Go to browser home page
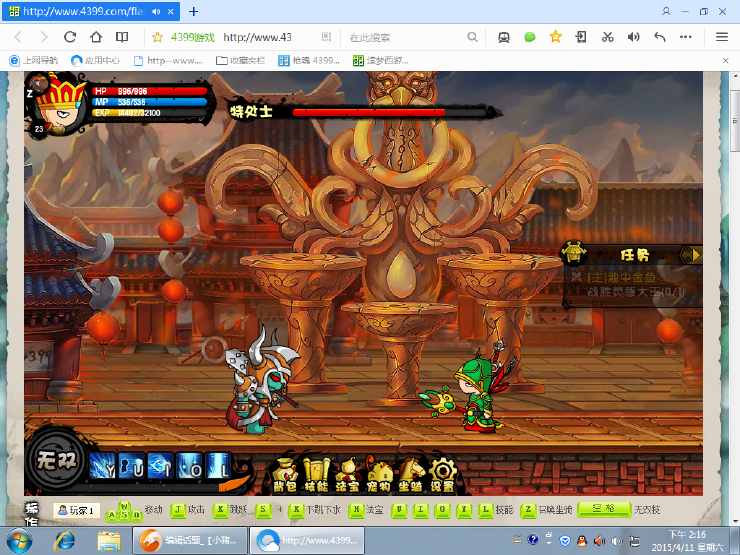The image size is (740, 555). 96,37
